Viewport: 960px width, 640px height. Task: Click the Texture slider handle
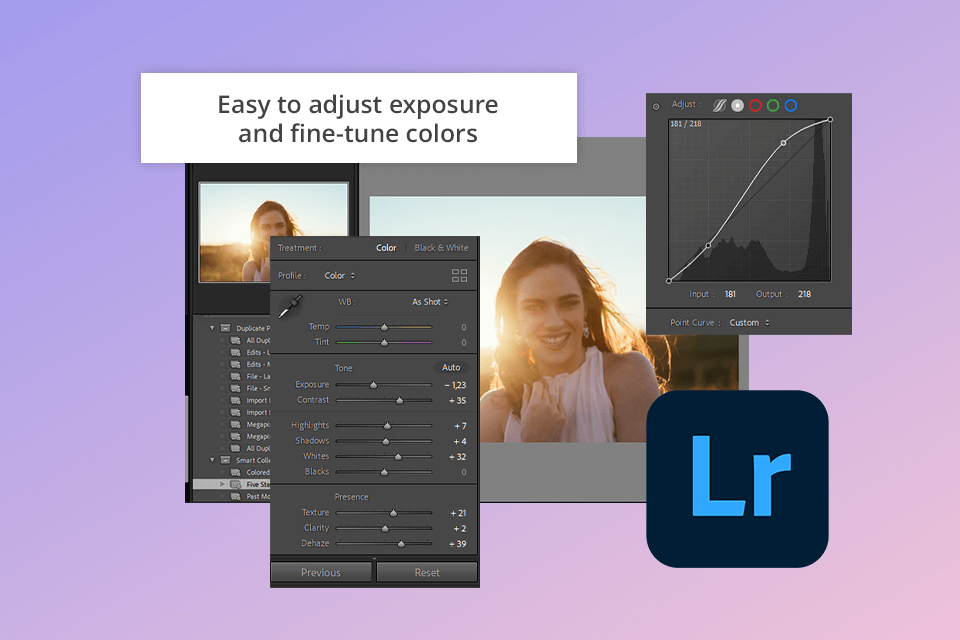pos(394,513)
